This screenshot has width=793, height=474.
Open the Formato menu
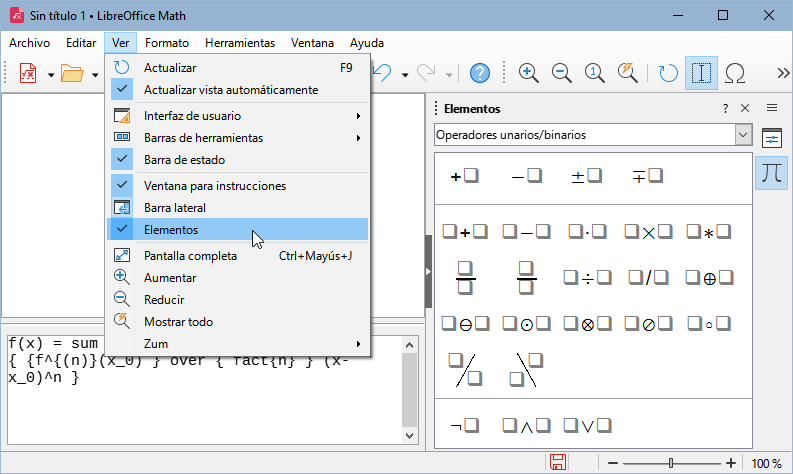pyautogui.click(x=167, y=43)
